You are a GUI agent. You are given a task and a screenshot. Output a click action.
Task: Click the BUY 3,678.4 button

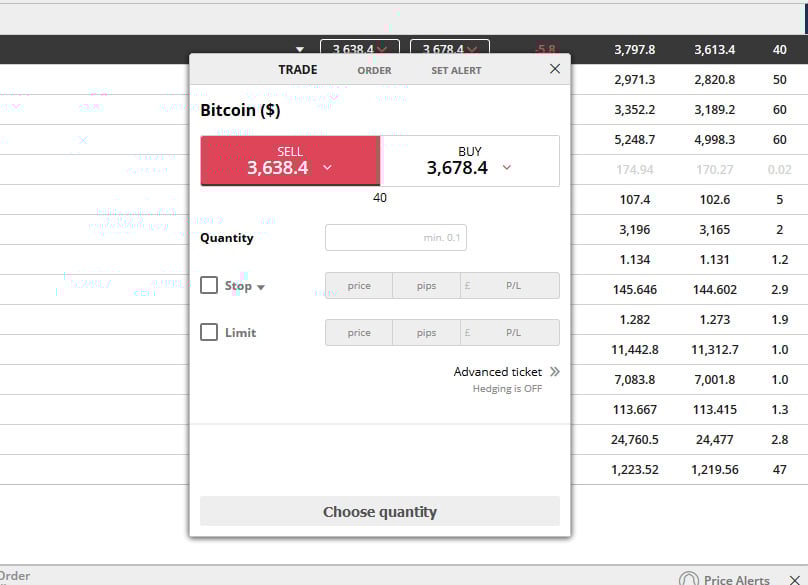pos(470,161)
